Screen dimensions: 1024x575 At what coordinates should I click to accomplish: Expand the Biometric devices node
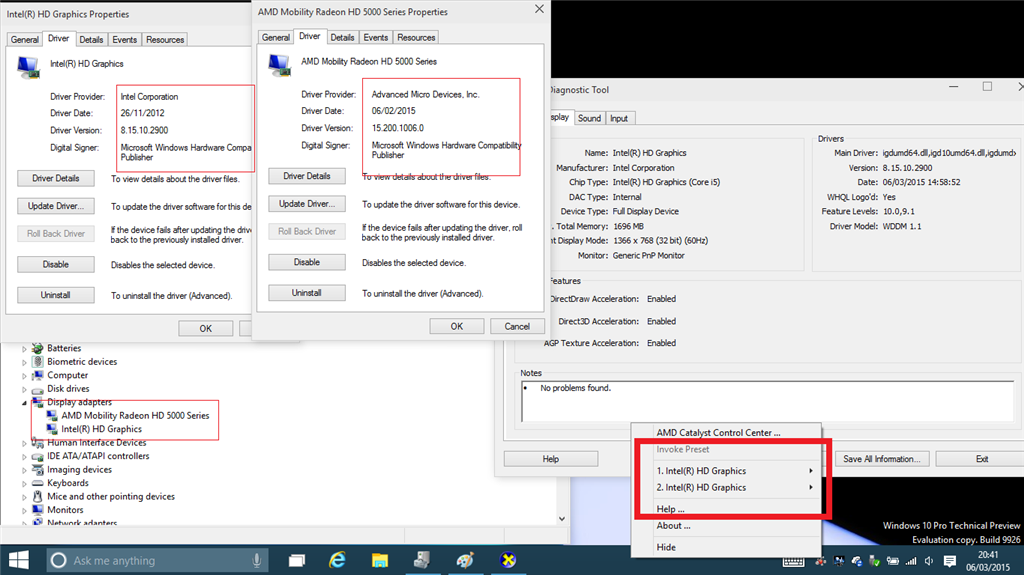pos(24,362)
